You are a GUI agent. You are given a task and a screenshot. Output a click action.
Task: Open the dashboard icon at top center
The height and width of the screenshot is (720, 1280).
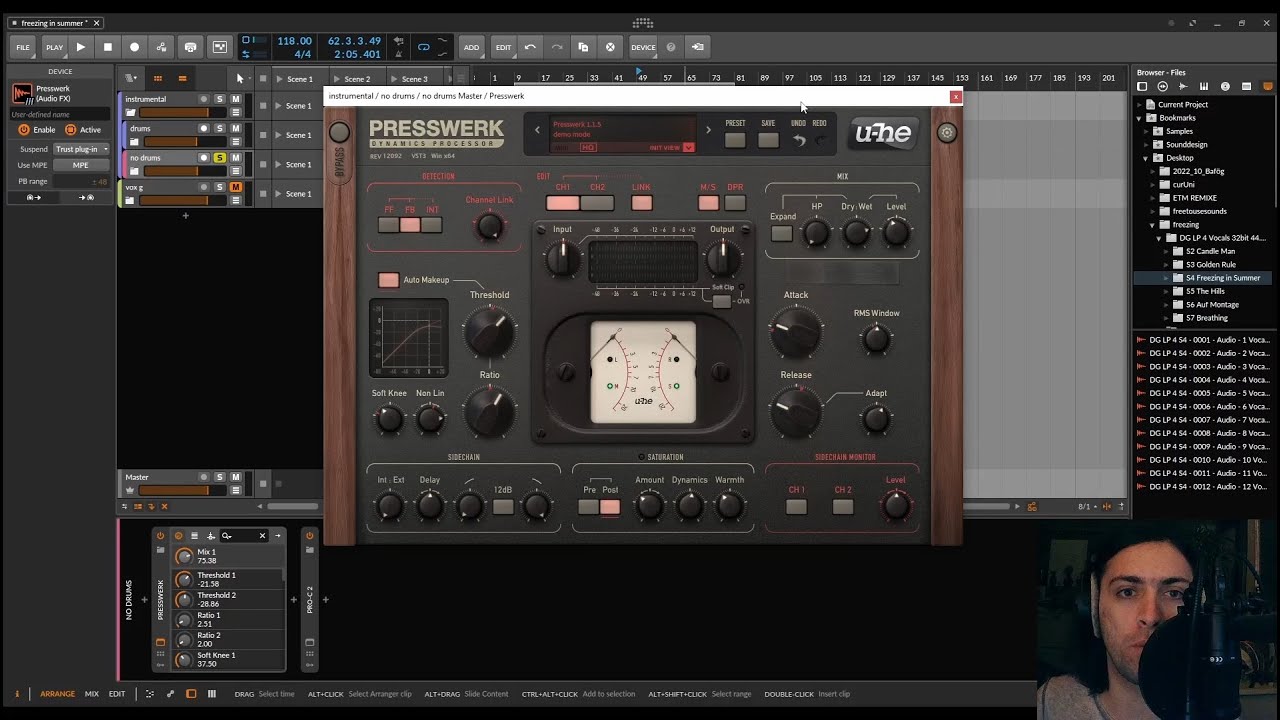642,23
